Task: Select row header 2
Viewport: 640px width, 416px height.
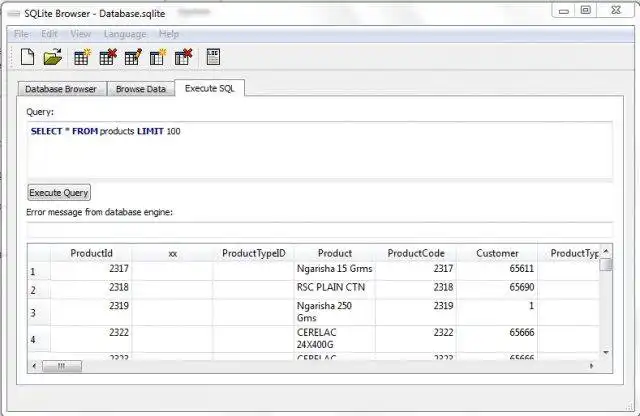Action: (39, 290)
